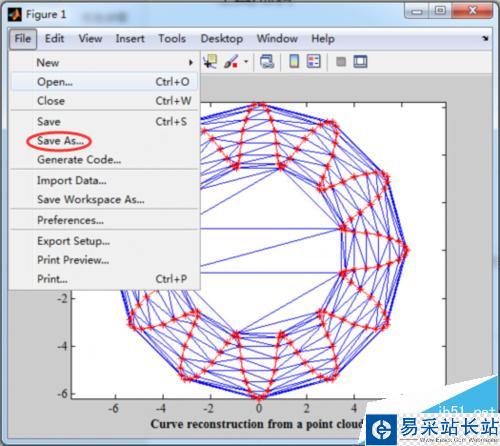Open the Desktop menu
The image size is (500, 446).
pyautogui.click(x=222, y=39)
